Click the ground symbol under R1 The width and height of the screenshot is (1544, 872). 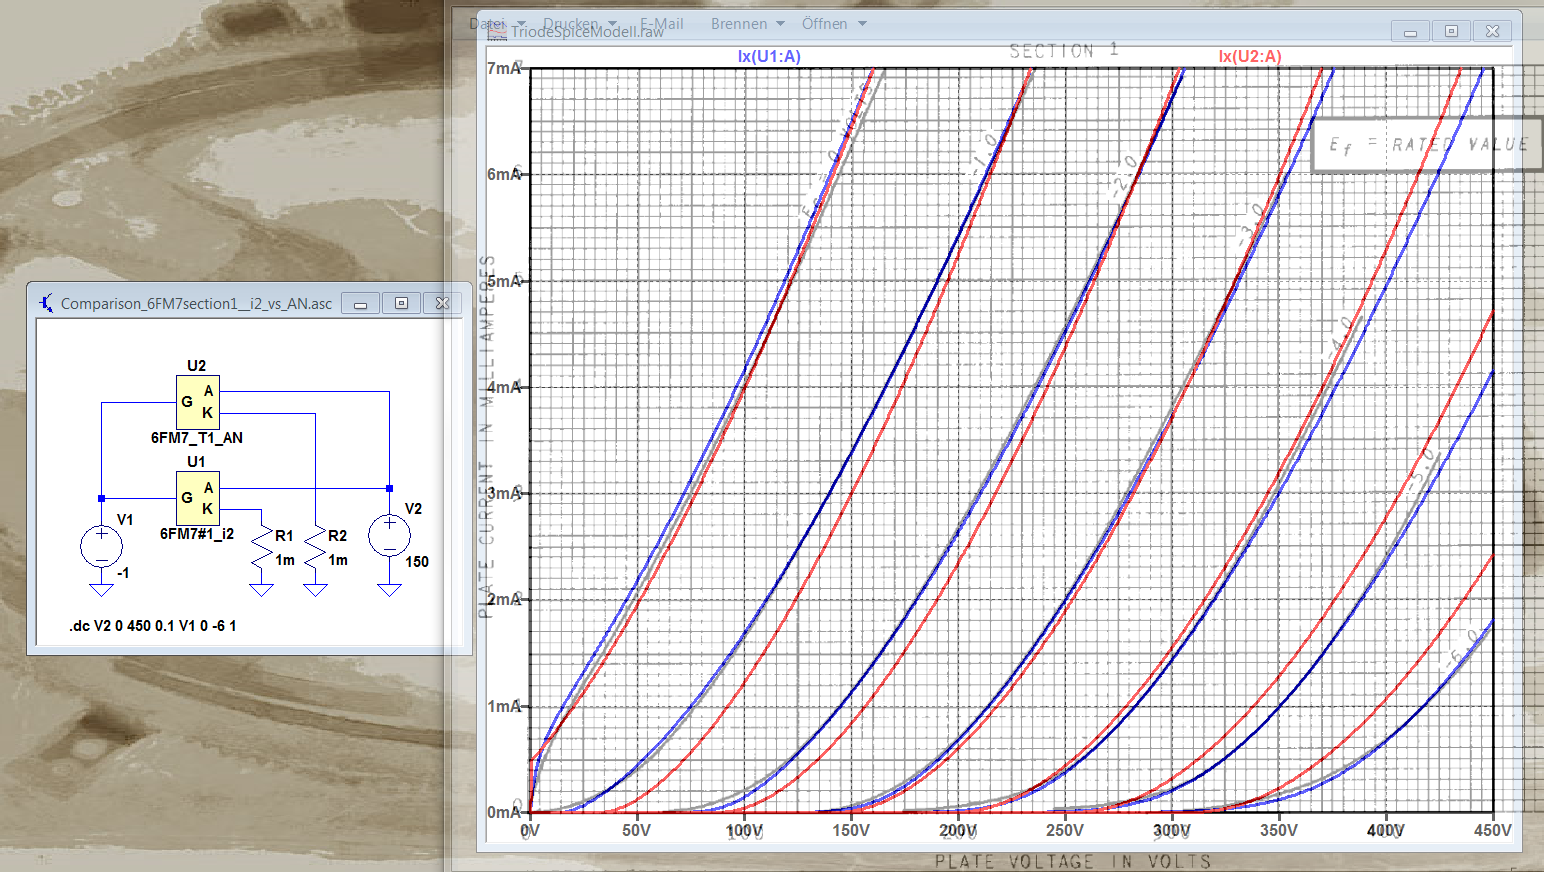click(262, 590)
